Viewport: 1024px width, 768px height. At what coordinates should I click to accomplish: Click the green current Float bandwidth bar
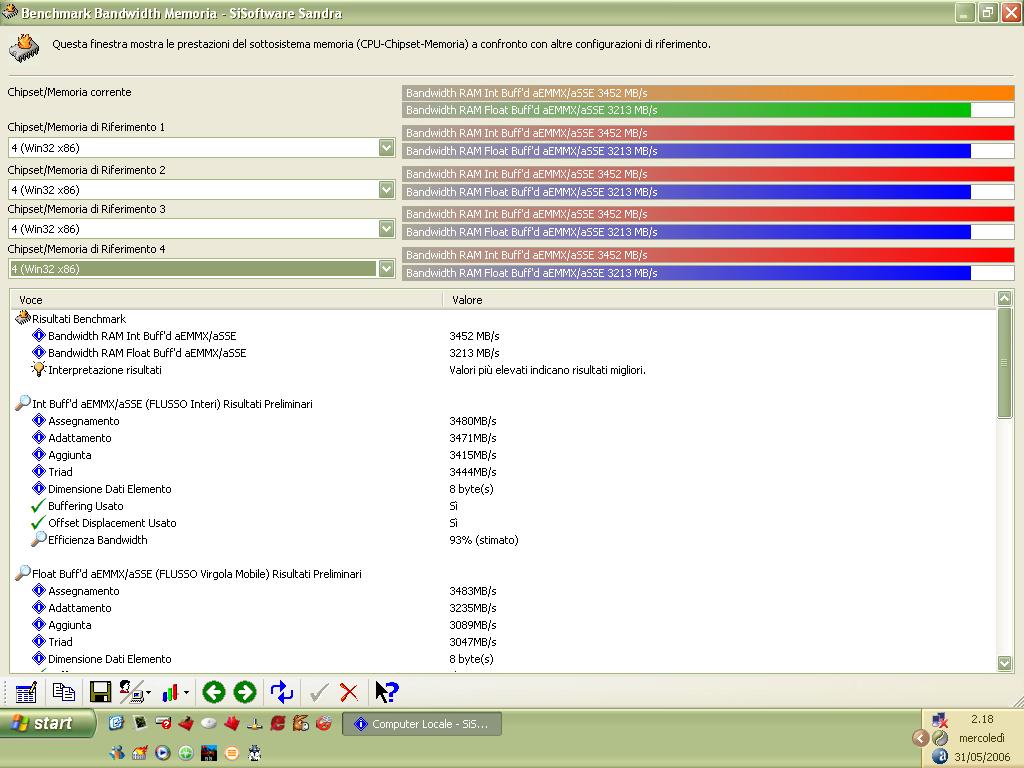point(686,110)
